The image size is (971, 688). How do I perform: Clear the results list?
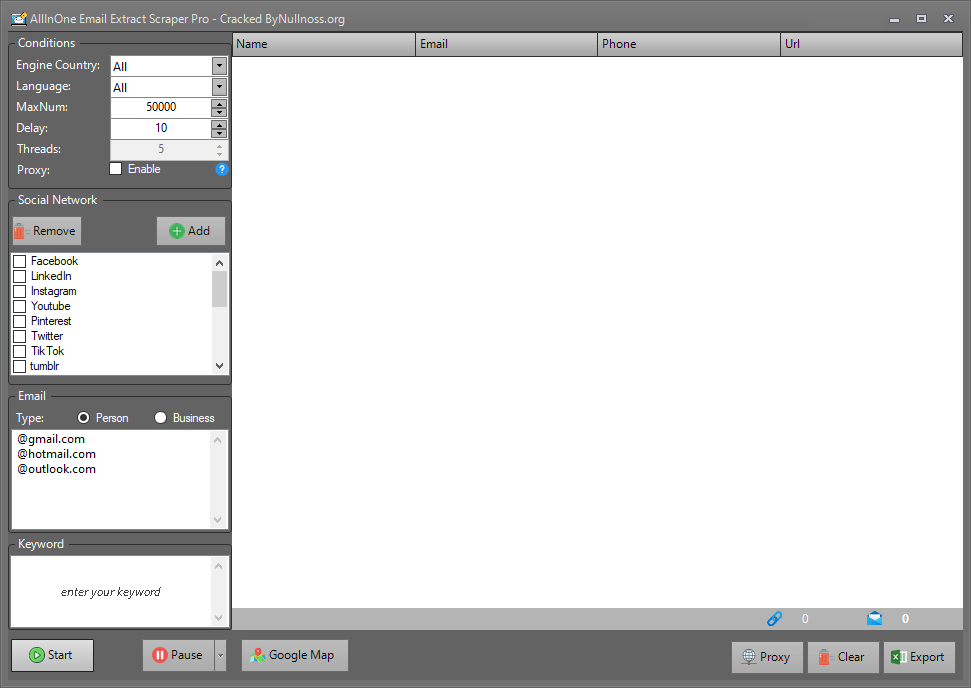843,657
